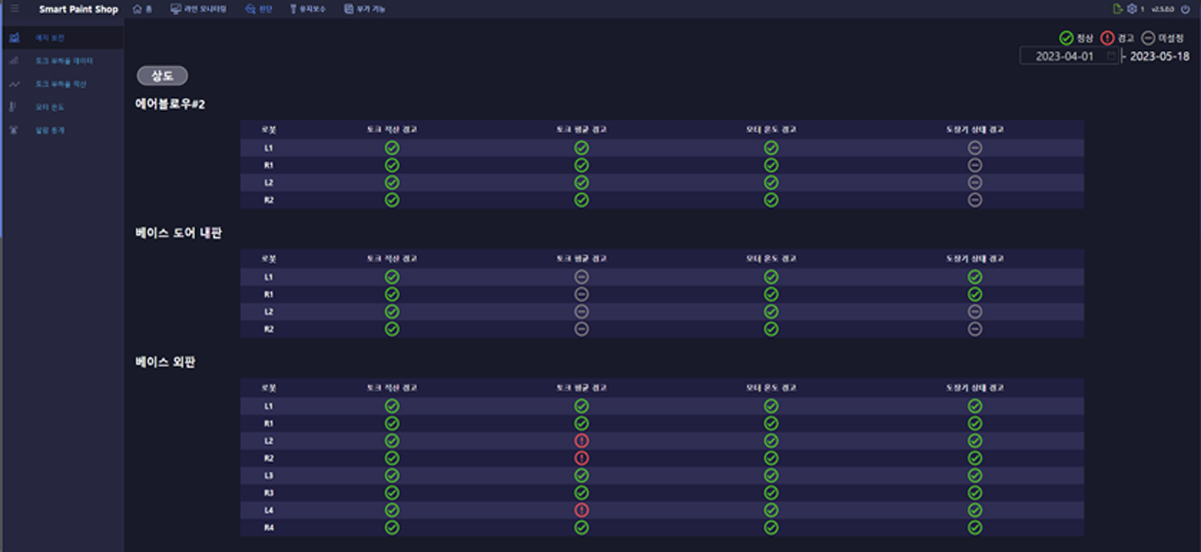Open the 부가 기능 menu
The height and width of the screenshot is (552, 1201).
coord(364,9)
